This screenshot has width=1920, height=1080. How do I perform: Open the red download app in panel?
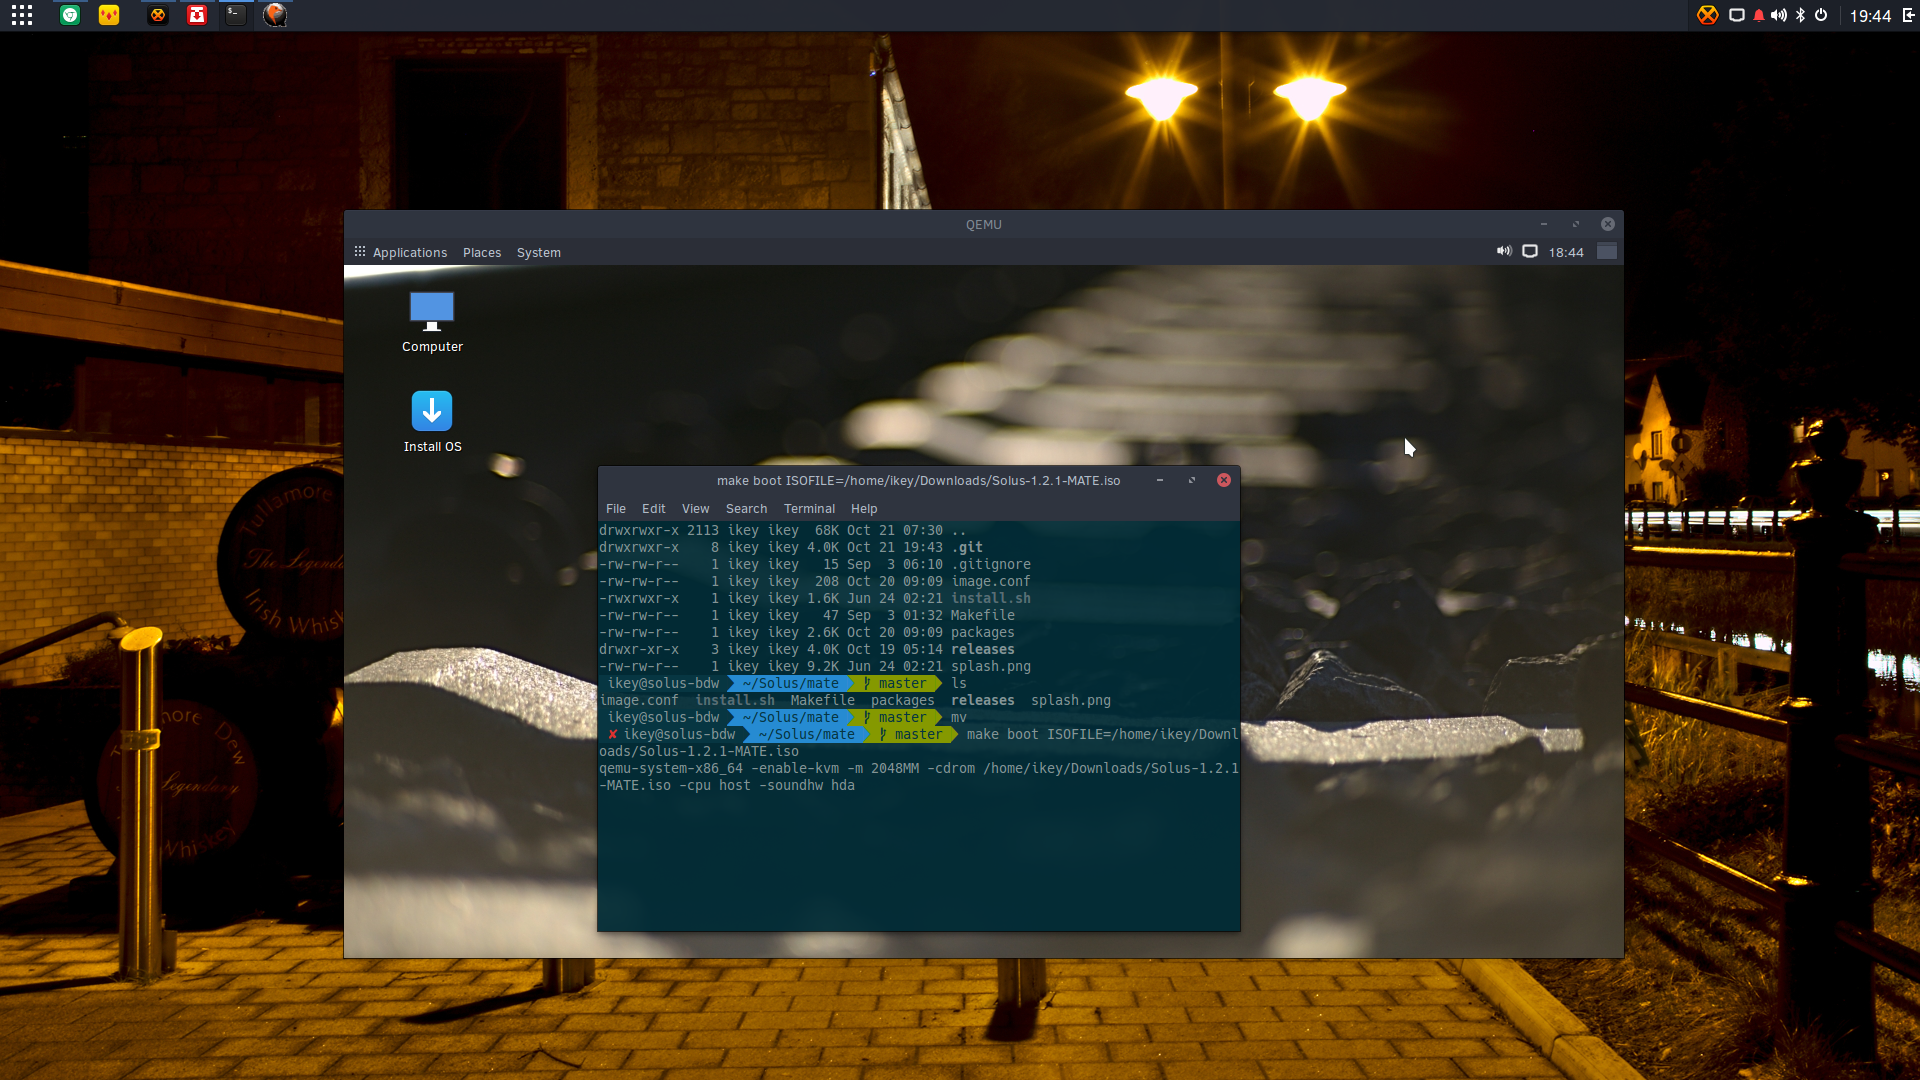197,15
